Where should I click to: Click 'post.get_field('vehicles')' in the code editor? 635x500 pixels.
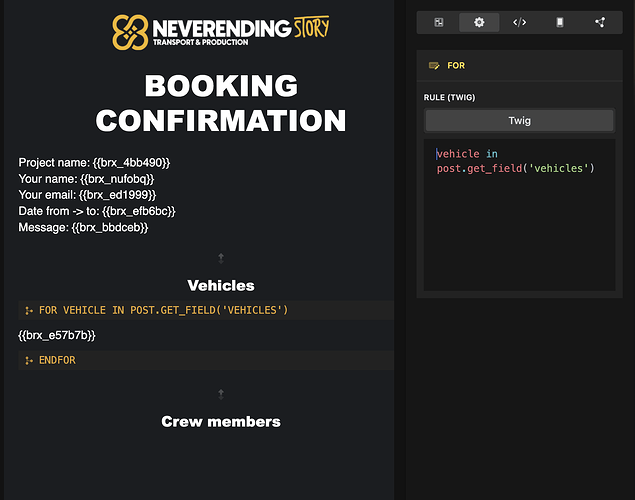point(516,168)
